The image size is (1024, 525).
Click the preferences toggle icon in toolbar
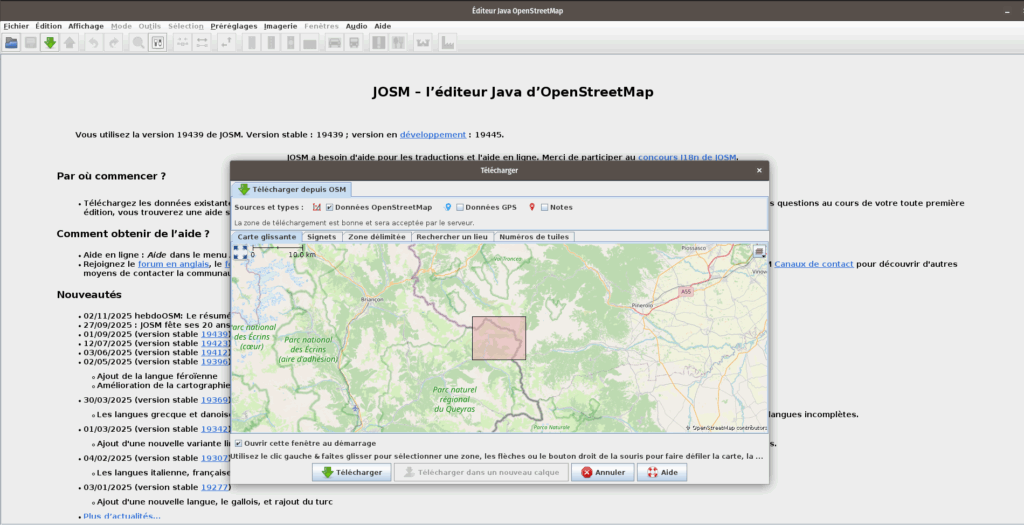(158, 43)
